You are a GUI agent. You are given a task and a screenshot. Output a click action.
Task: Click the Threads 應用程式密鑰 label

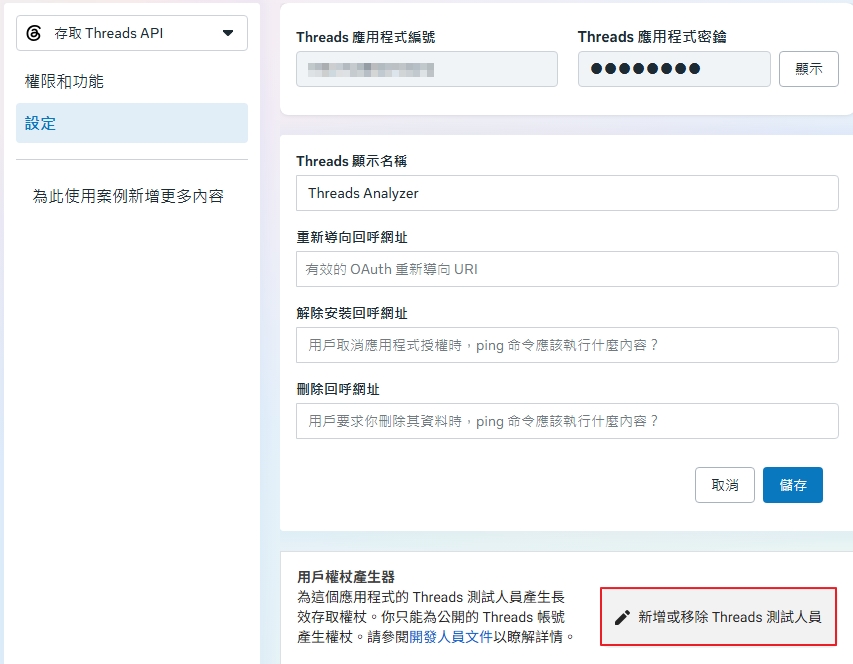point(652,37)
